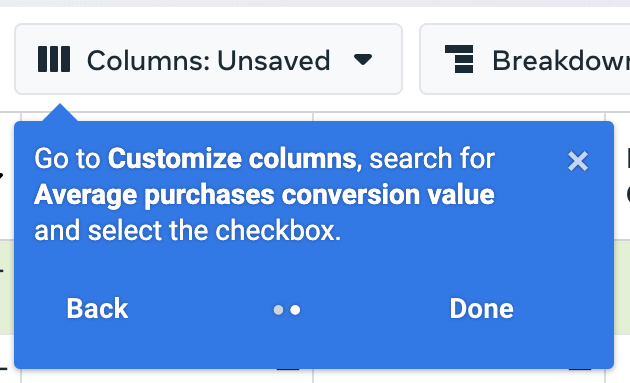Screen dimensions: 630x383
Task: Click the 'Go to' text in the tooltip
Action: coord(67,158)
